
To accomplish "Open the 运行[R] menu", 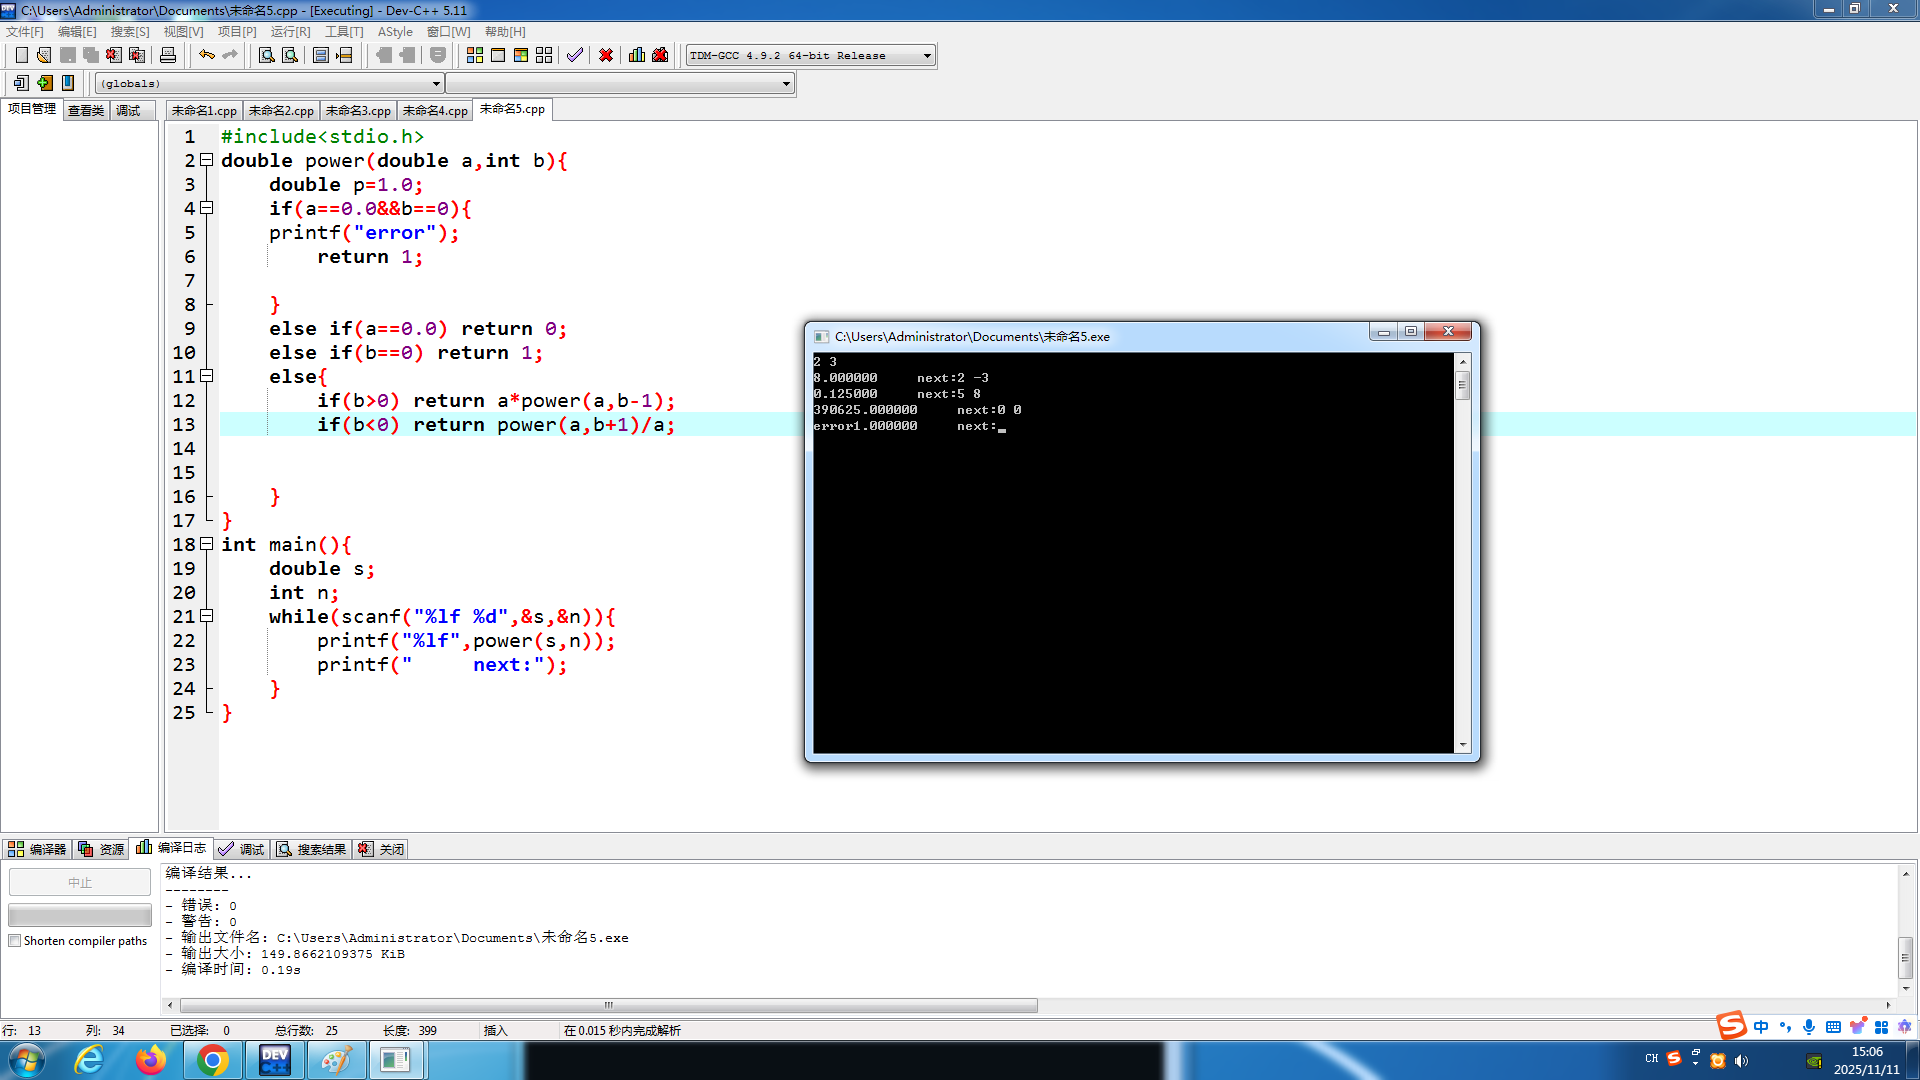I will coord(290,32).
